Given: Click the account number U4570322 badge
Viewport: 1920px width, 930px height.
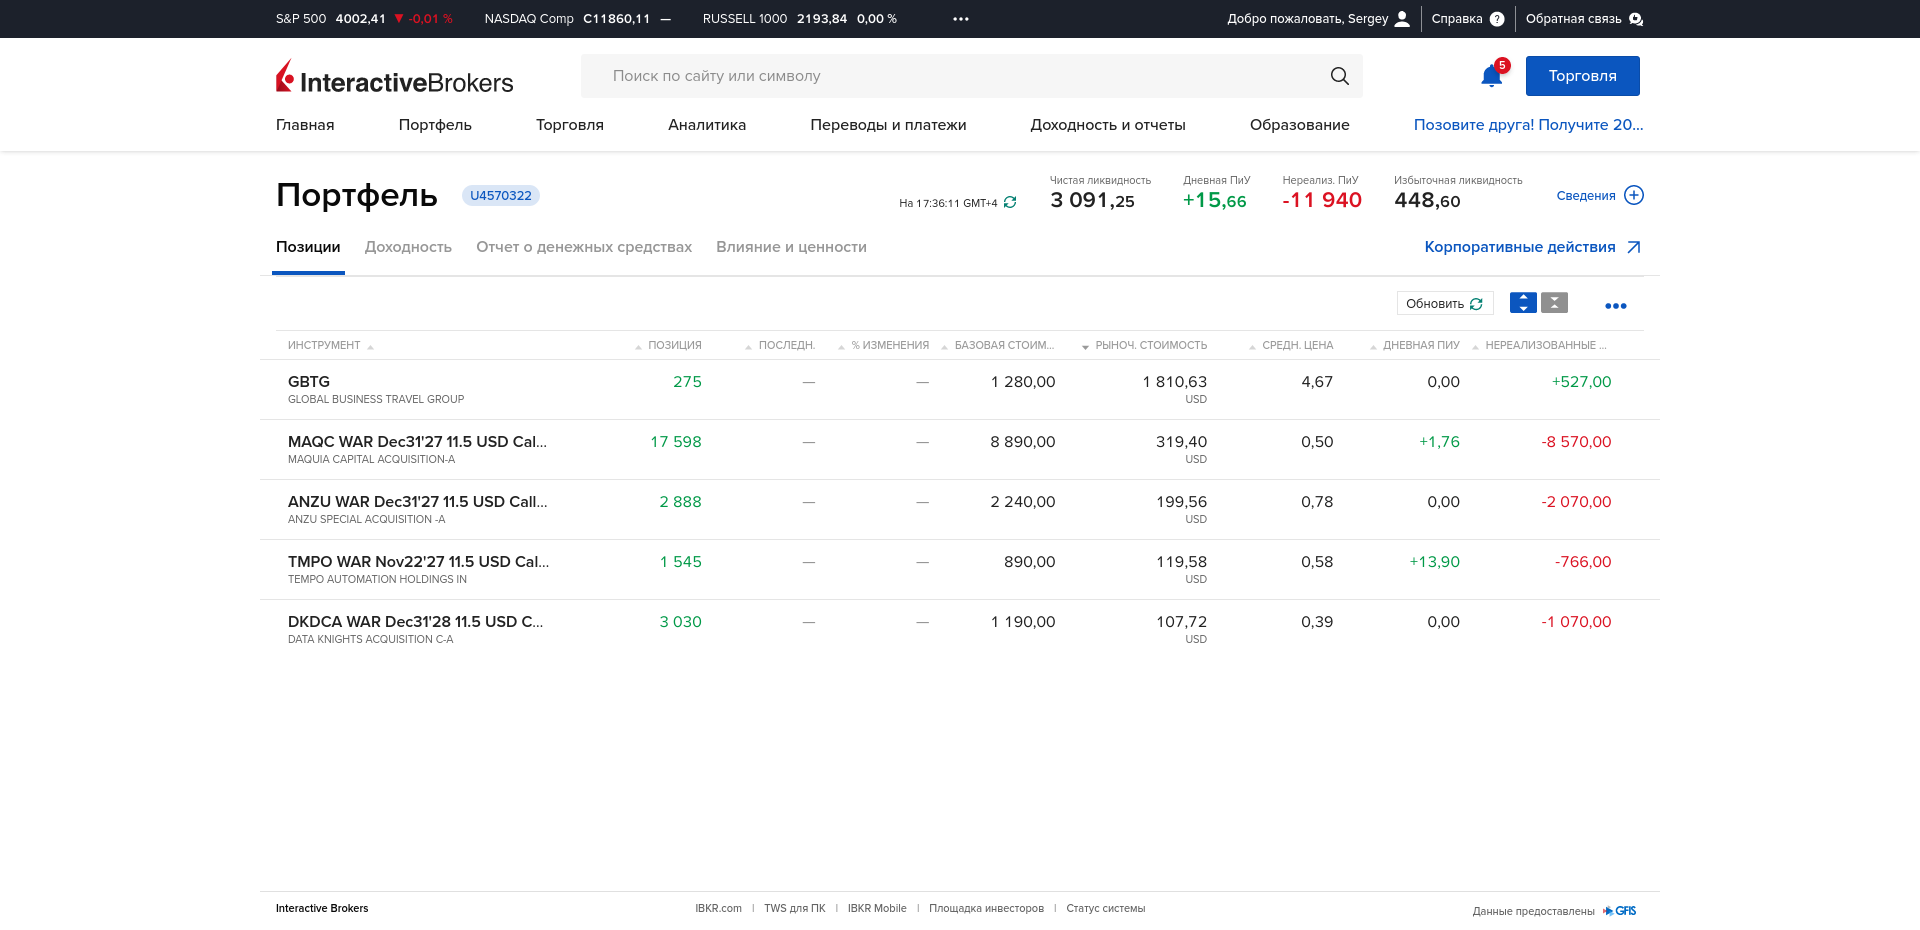Looking at the screenshot, I should (x=501, y=196).
